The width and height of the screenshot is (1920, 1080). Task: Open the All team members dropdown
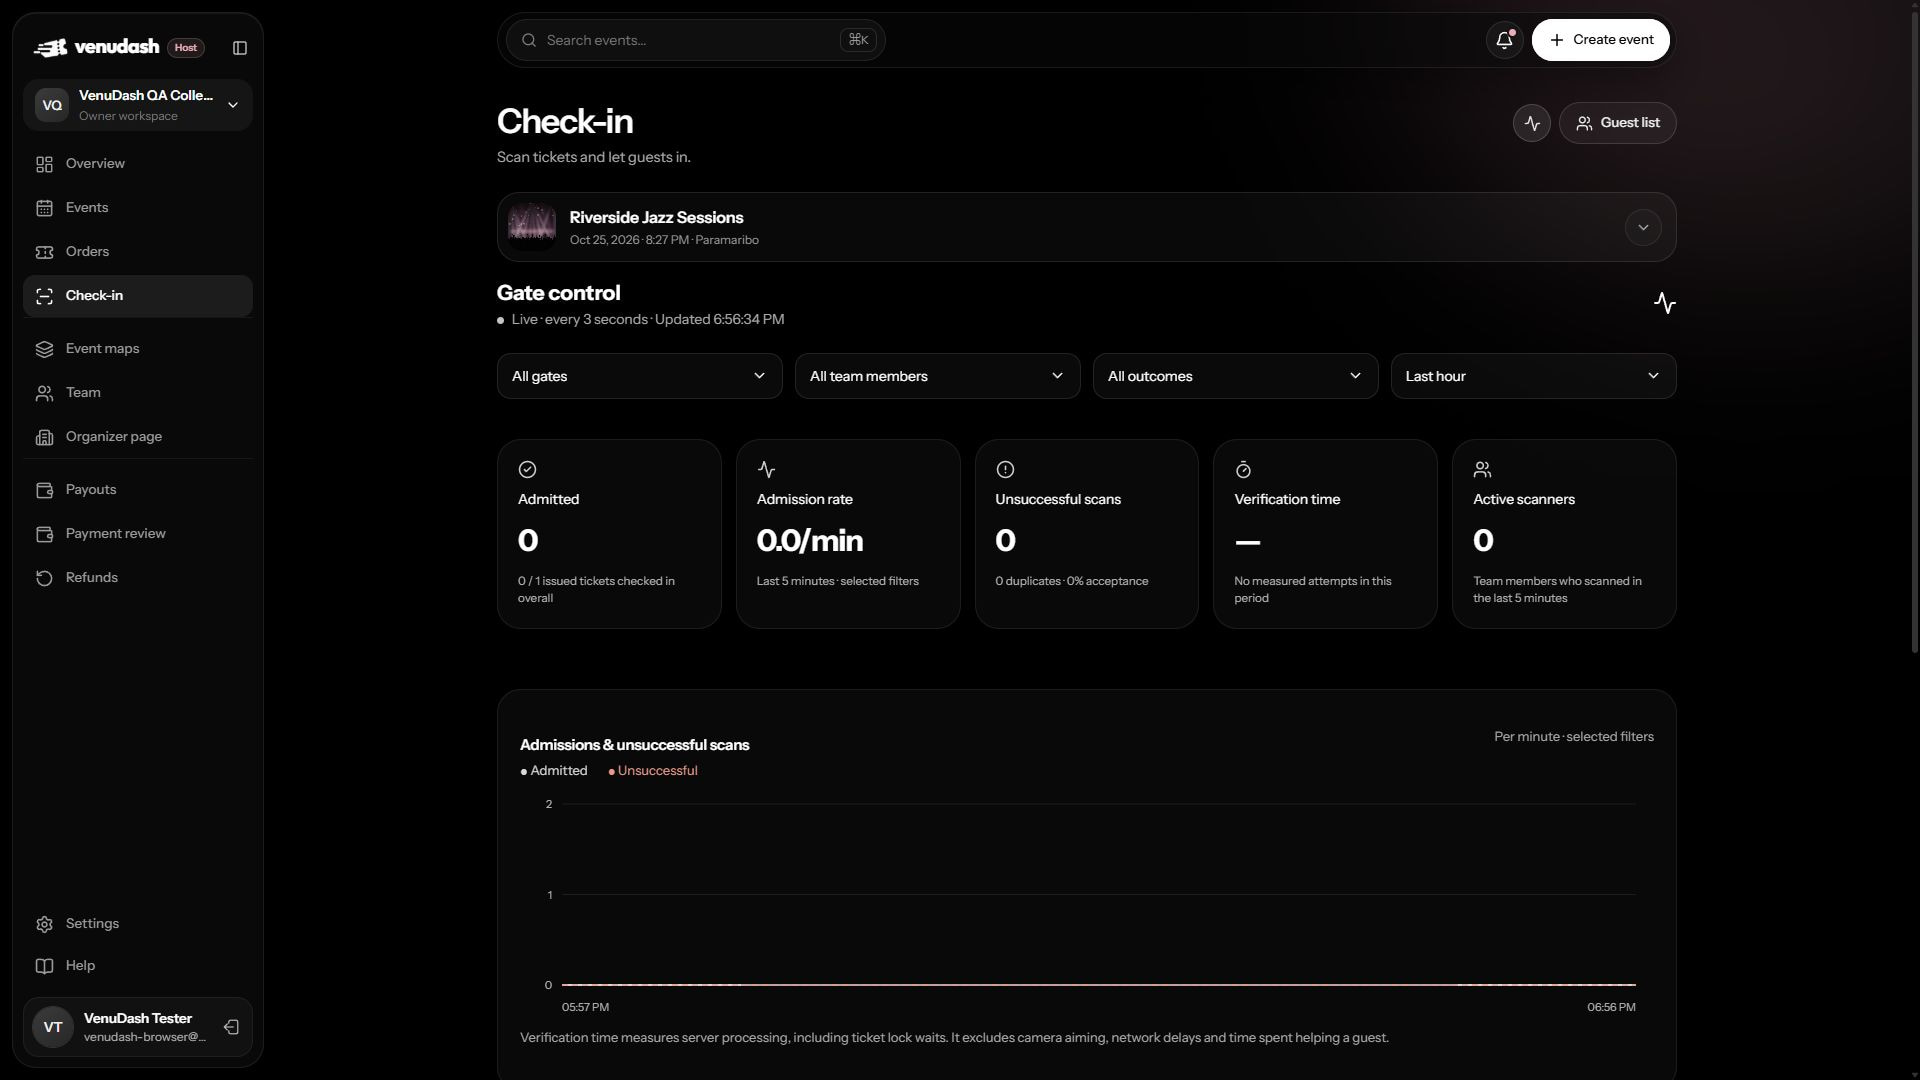tap(937, 376)
